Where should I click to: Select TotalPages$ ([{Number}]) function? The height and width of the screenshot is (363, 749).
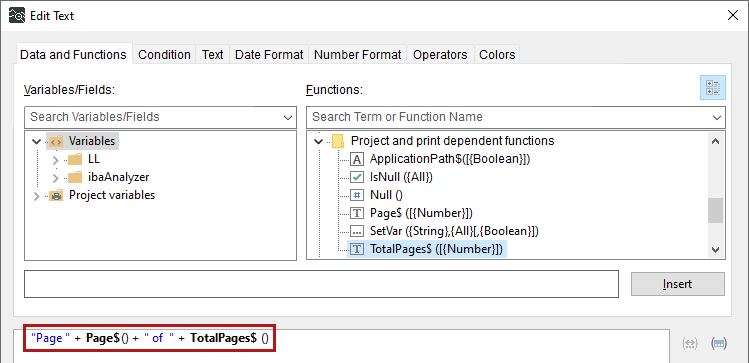(x=436, y=249)
